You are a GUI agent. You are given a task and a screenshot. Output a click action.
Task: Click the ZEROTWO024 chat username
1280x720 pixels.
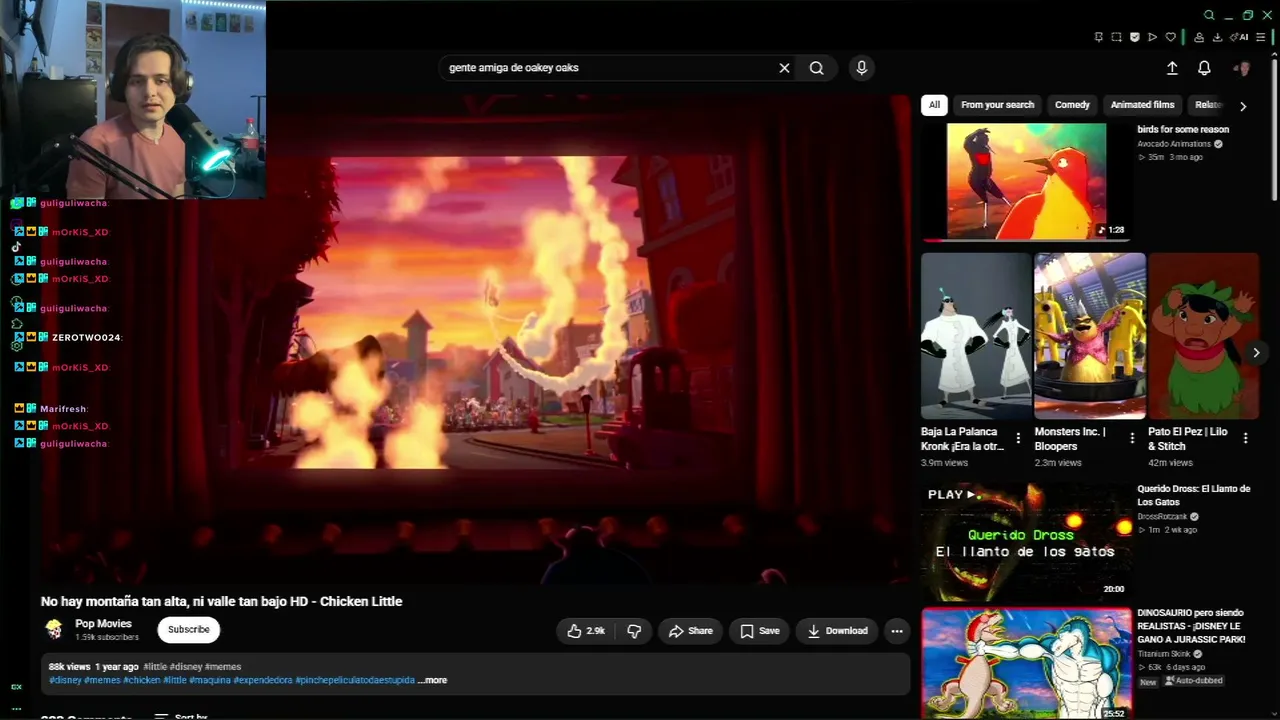coord(86,338)
